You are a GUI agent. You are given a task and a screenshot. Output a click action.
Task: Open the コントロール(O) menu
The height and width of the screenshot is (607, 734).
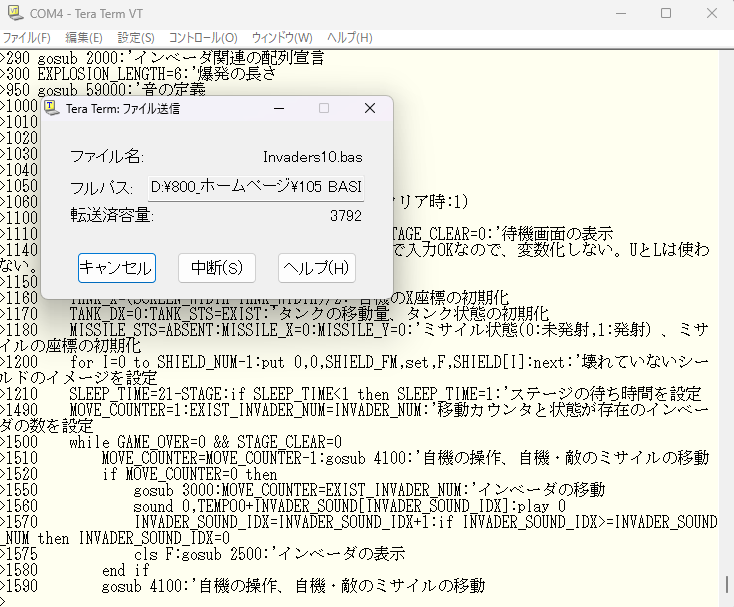pos(203,37)
